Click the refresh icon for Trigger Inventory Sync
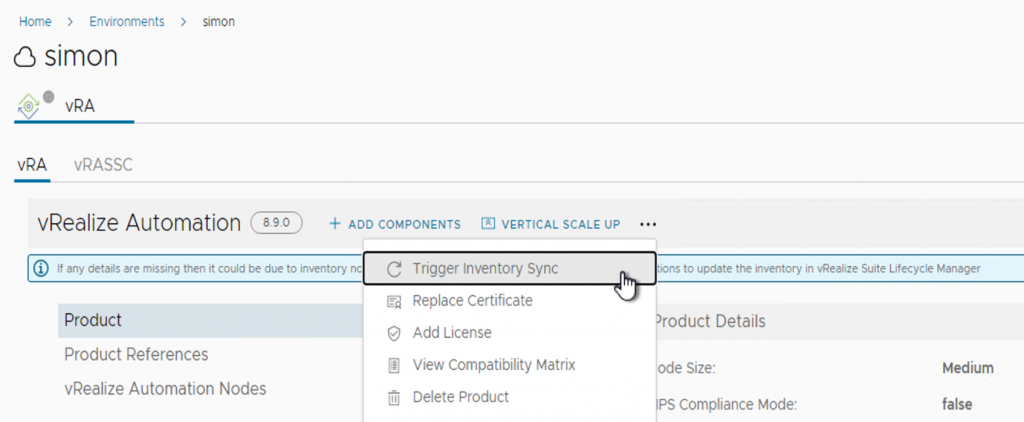Screen dimensions: 1024x422 click(394, 269)
